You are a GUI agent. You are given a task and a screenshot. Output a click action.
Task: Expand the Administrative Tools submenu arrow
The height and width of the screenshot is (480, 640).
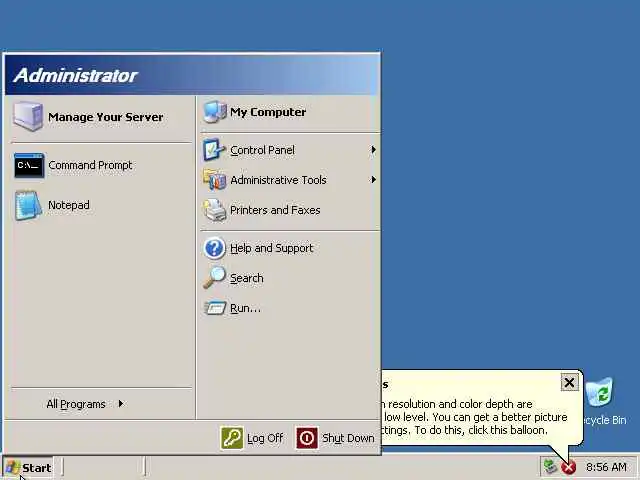click(373, 180)
